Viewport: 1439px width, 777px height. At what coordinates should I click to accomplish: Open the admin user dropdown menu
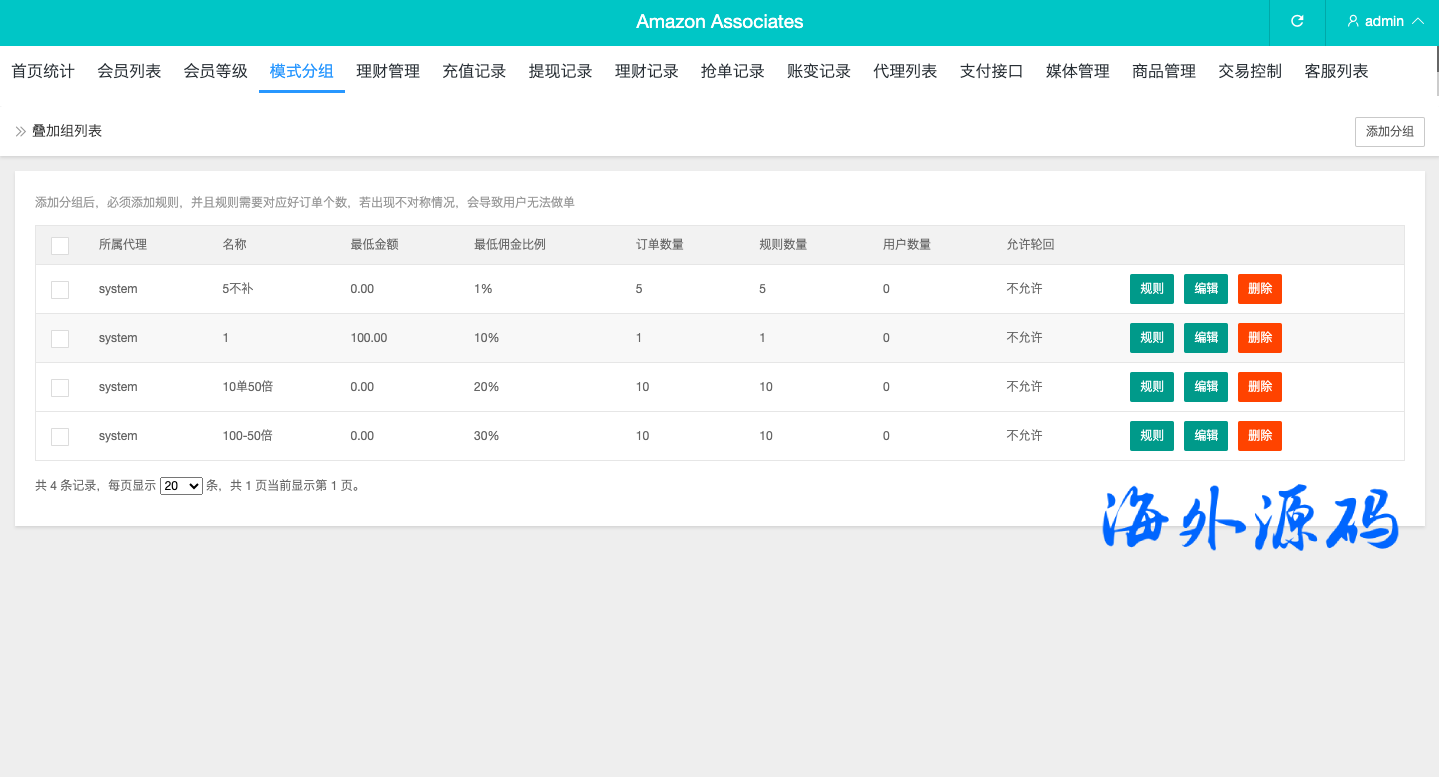coord(1385,21)
